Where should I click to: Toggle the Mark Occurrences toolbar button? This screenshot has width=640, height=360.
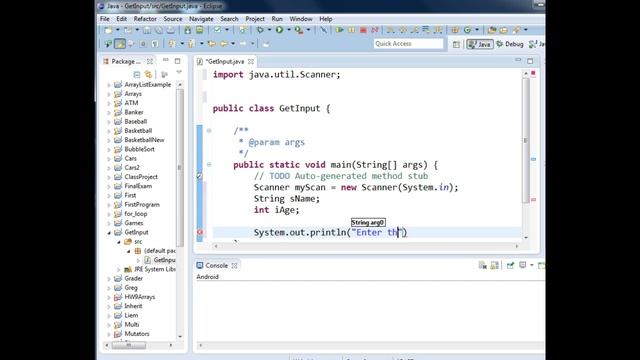(x=120, y=44)
